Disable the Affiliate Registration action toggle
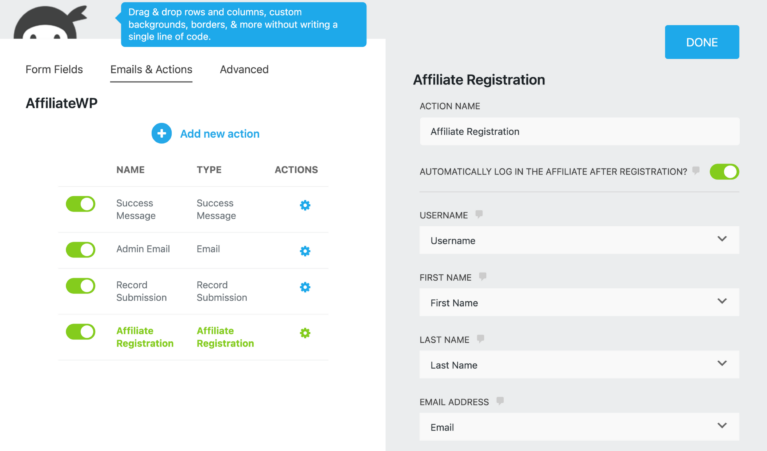 coord(81,332)
